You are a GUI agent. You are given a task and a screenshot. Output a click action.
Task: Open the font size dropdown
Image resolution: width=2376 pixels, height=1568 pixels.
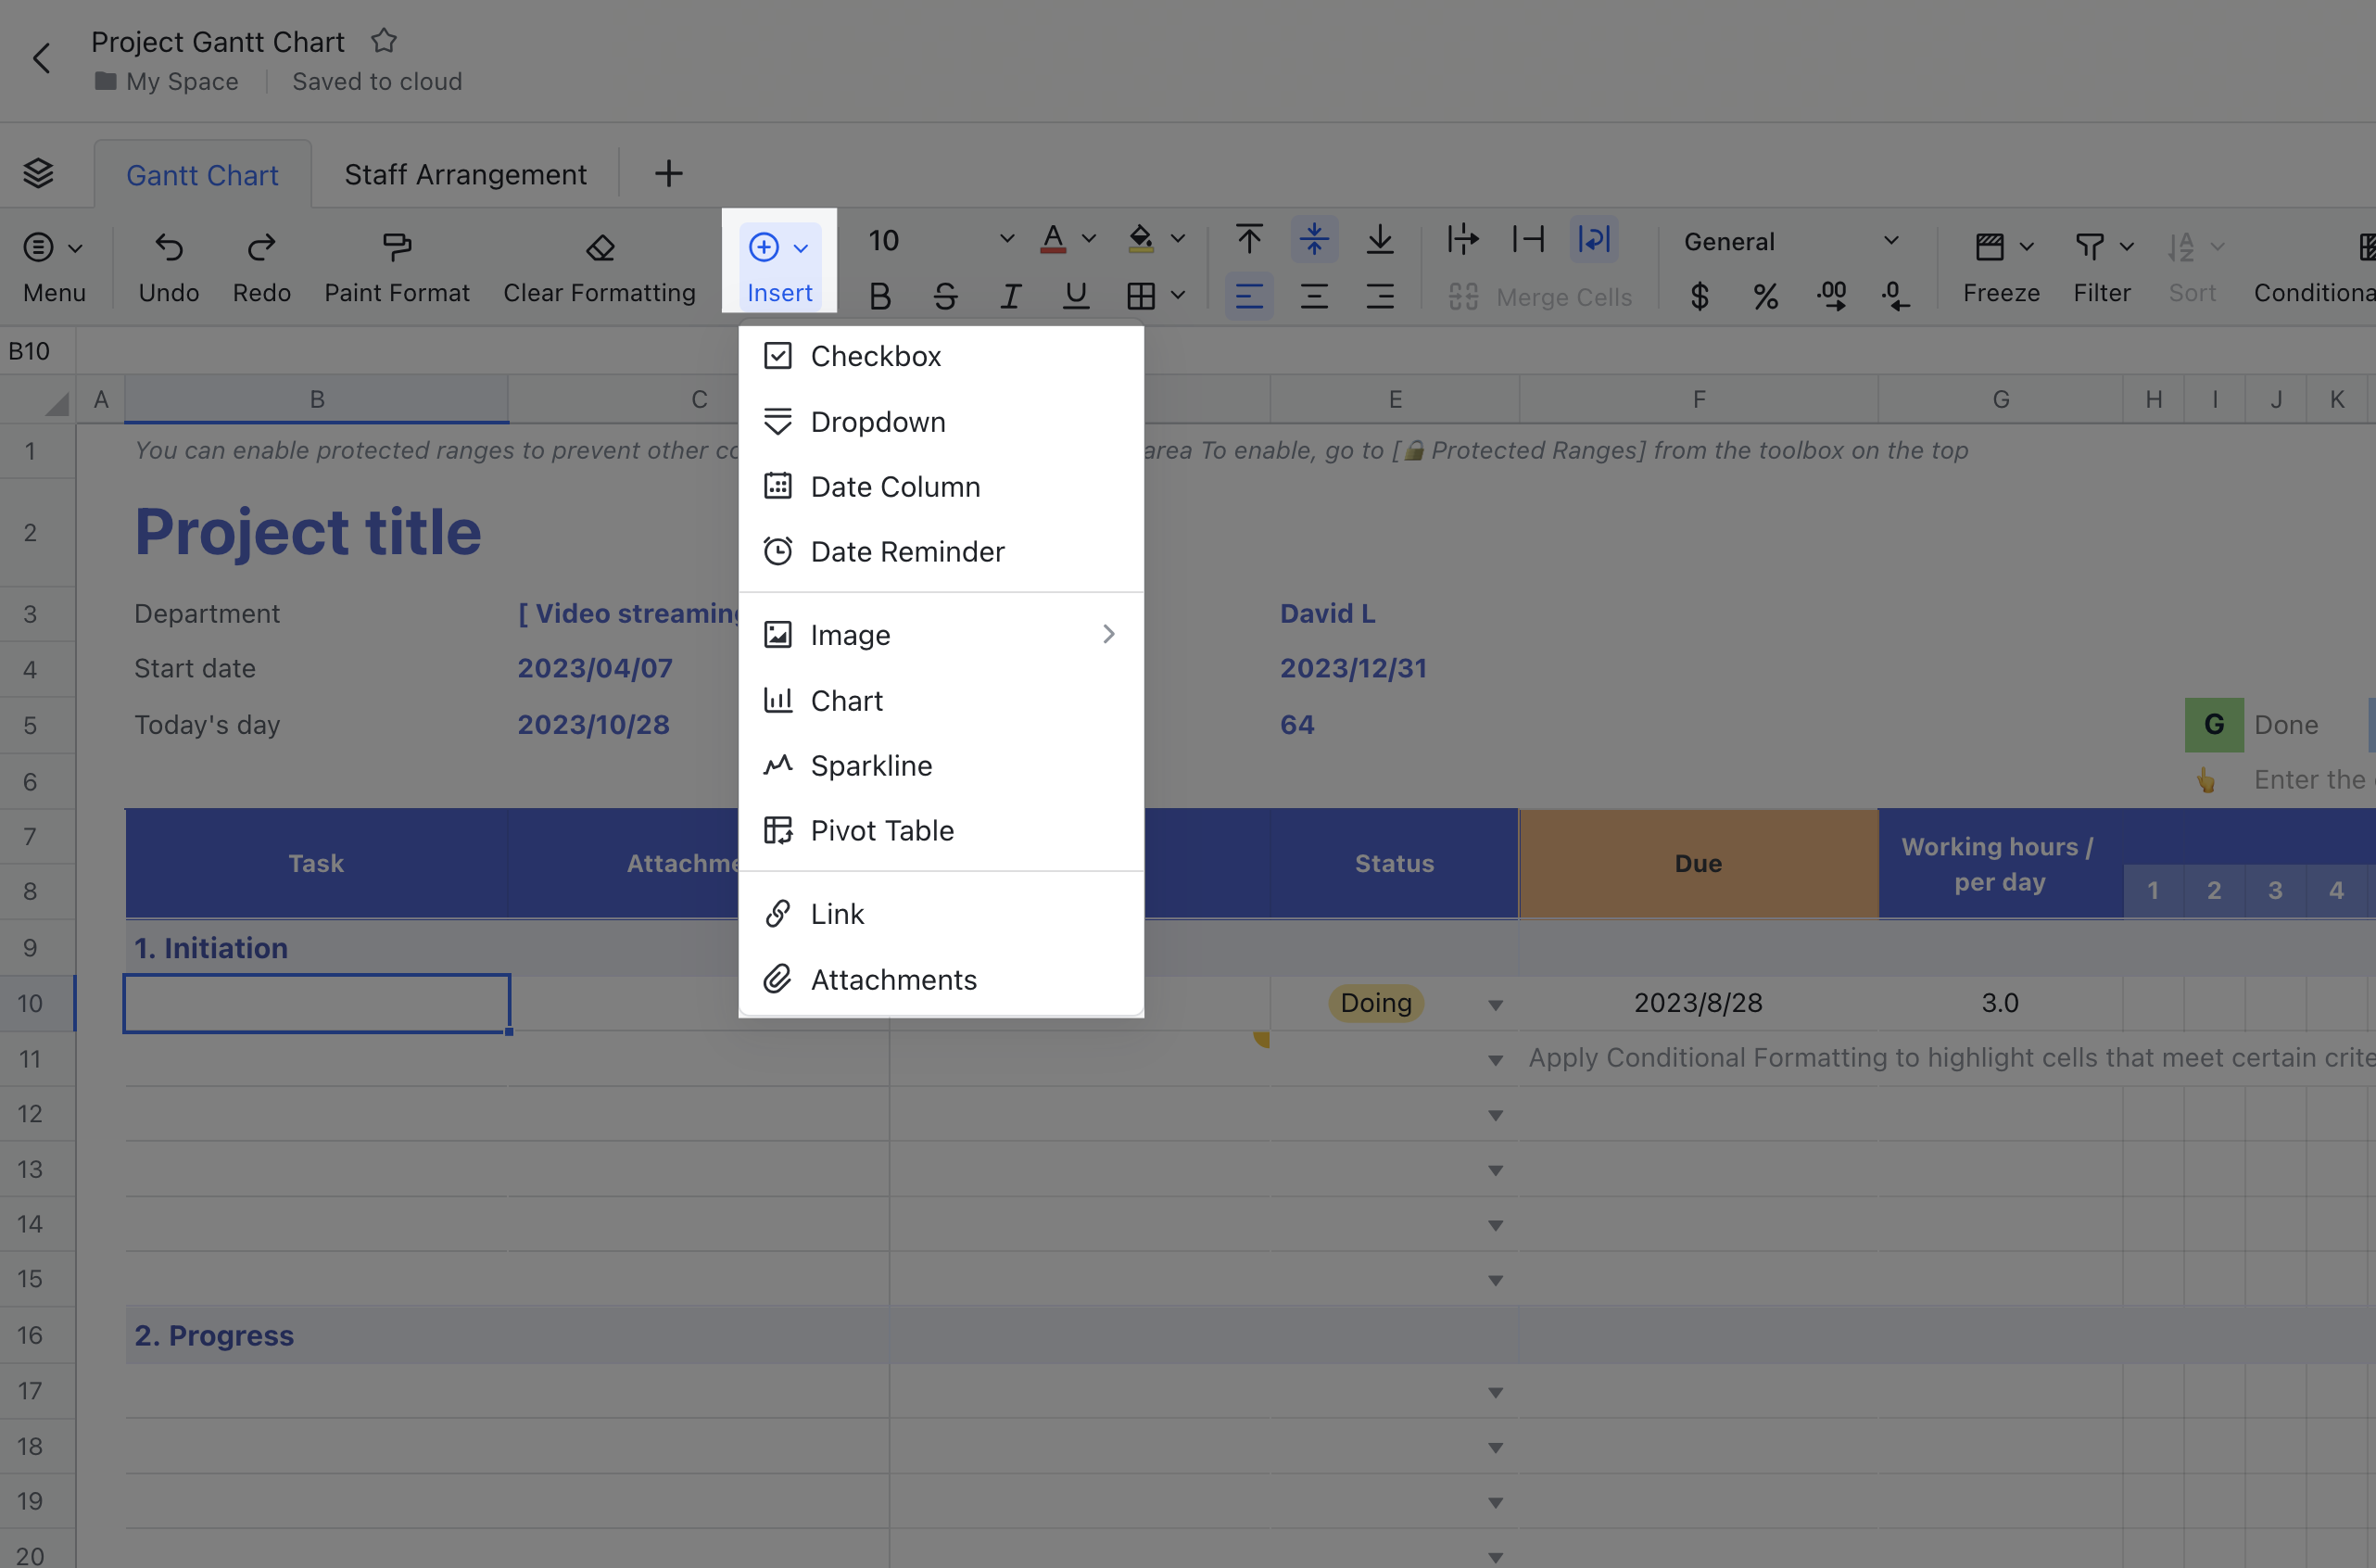1005,240
